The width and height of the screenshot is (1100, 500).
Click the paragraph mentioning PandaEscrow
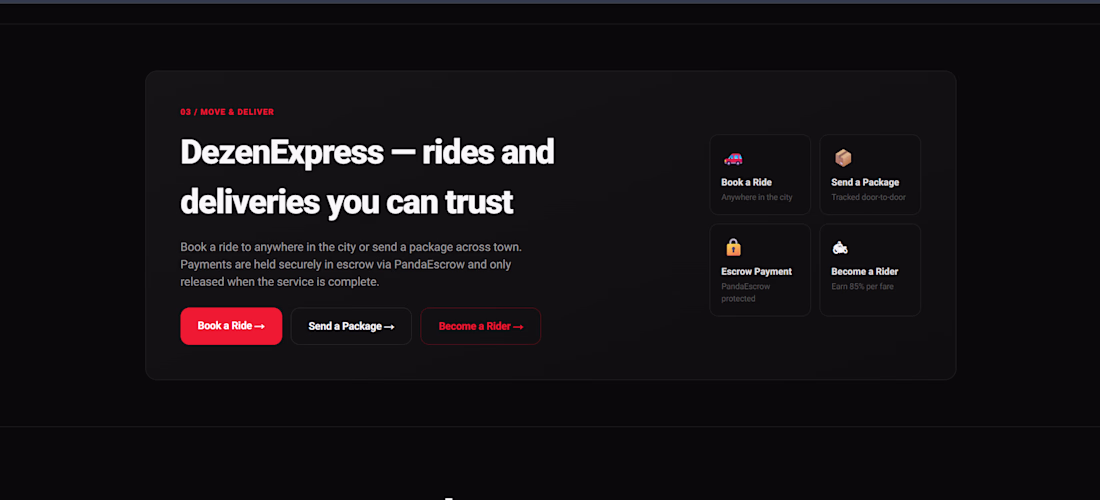[351, 265]
